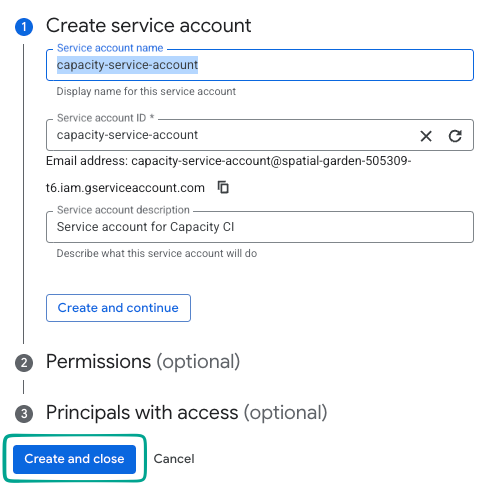Click the step 3 circle icon
The height and width of the screenshot is (502, 502).
coord(24,414)
